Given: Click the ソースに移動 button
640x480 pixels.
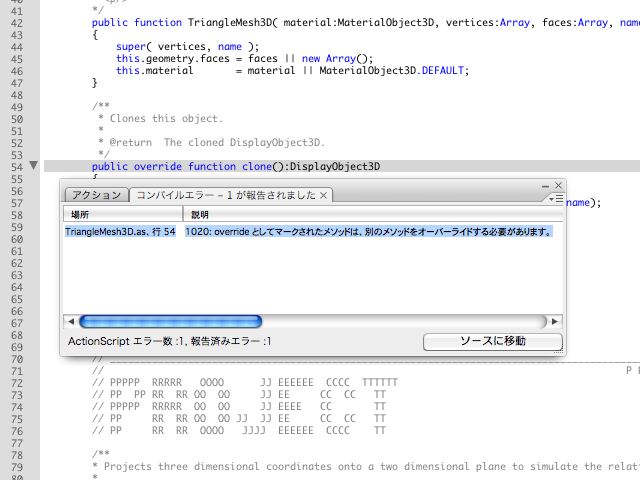Looking at the screenshot, I should [491, 341].
